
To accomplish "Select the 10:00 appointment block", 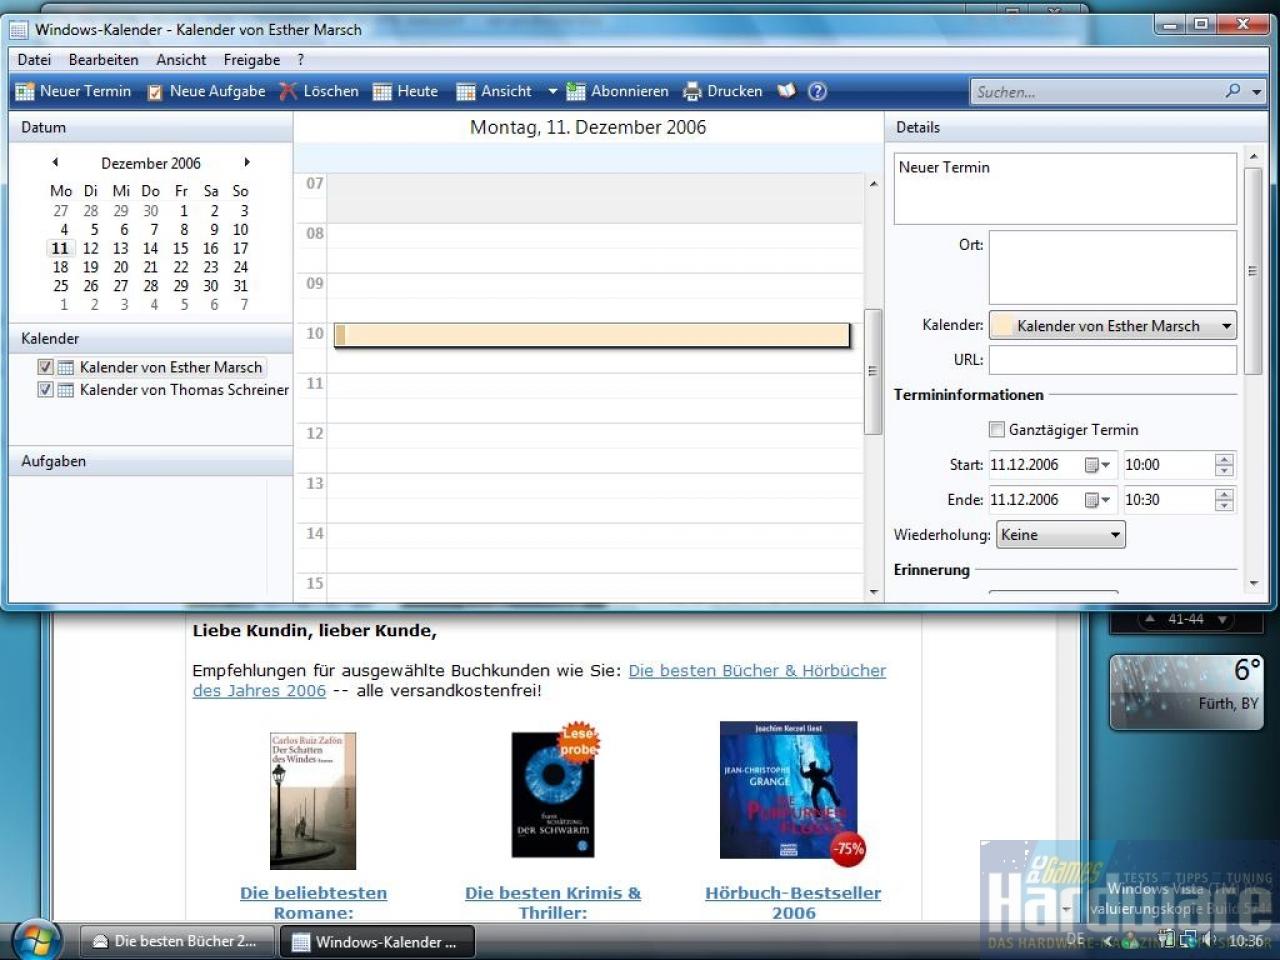I will pos(592,335).
